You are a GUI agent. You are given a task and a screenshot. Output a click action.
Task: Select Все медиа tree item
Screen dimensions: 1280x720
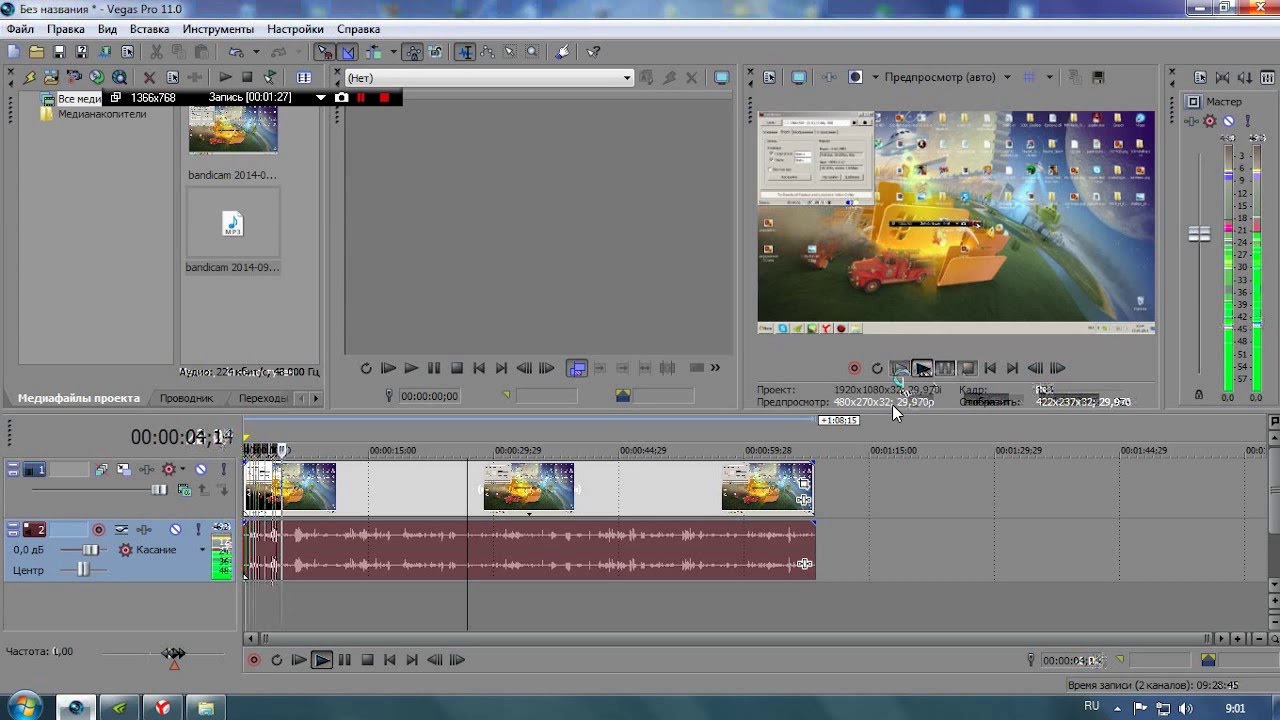[79, 99]
